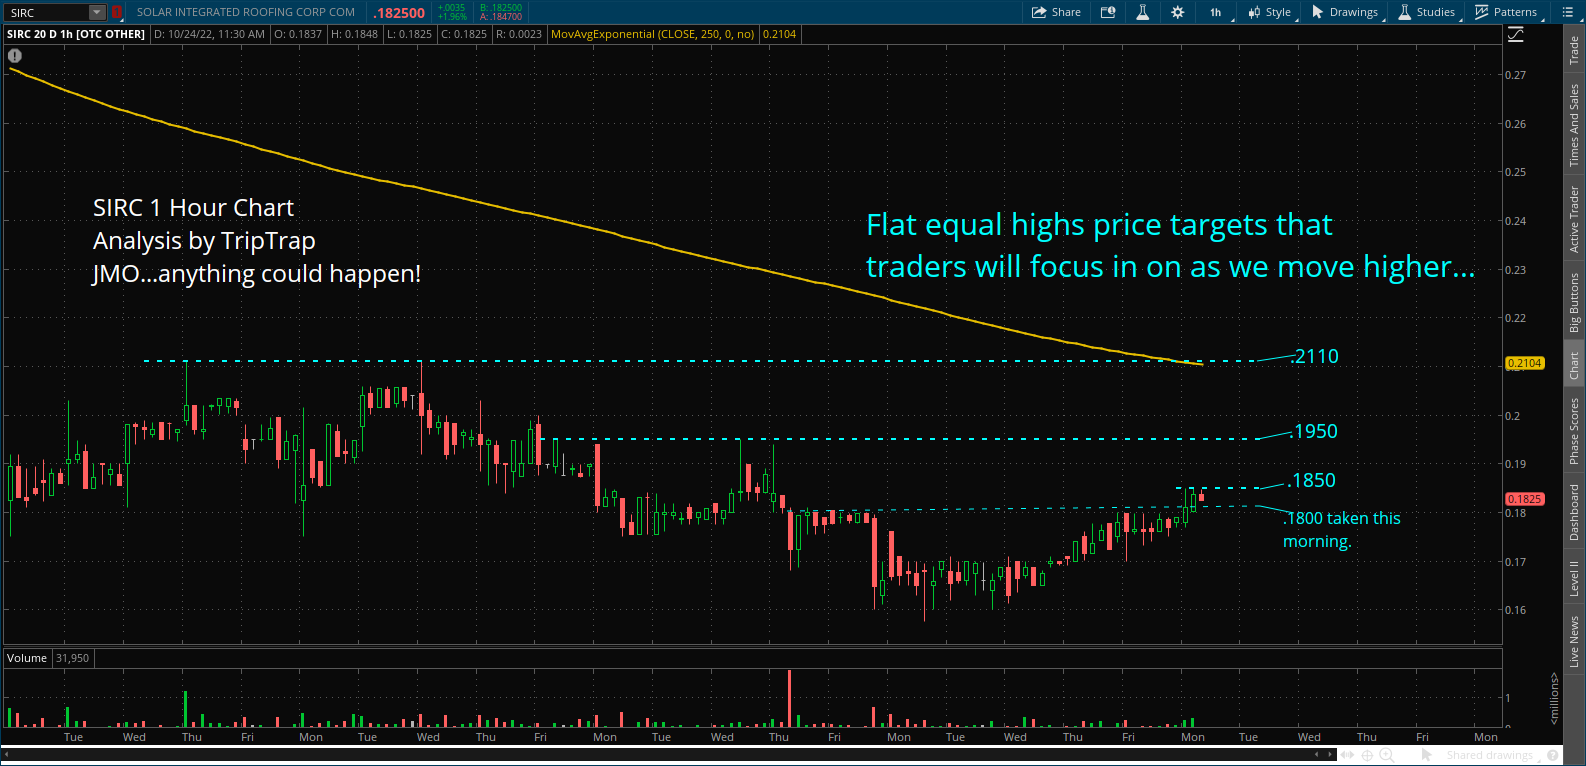The width and height of the screenshot is (1586, 766).
Task: Open chart settings gear
Action: (1178, 12)
